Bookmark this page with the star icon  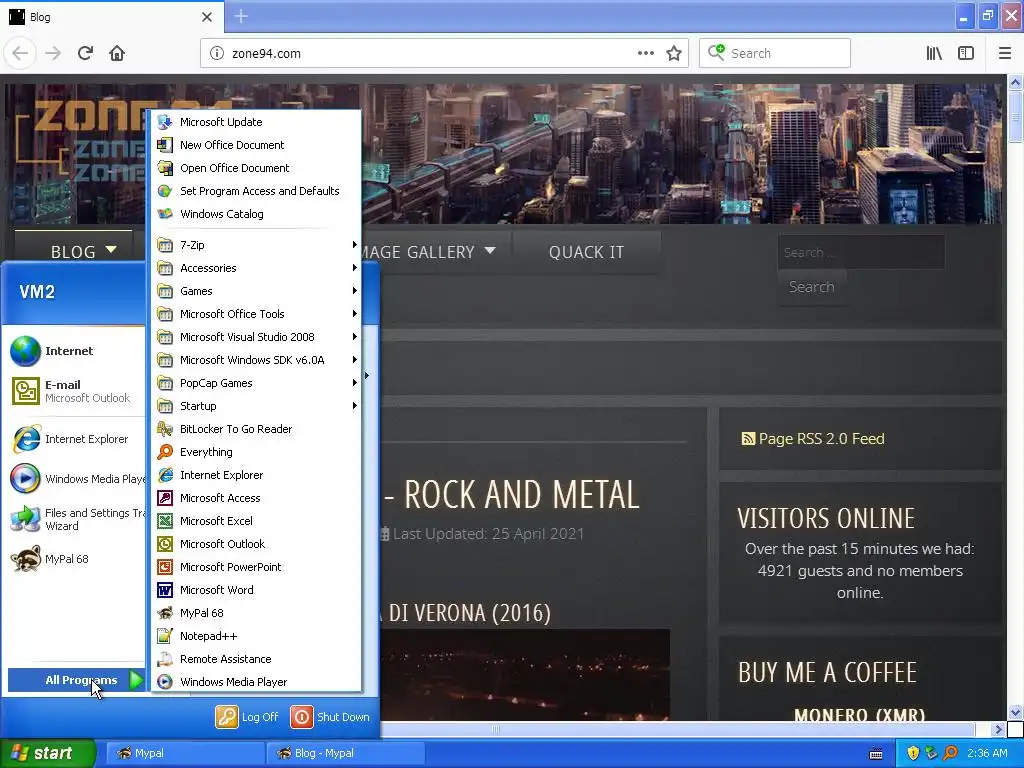click(x=674, y=54)
